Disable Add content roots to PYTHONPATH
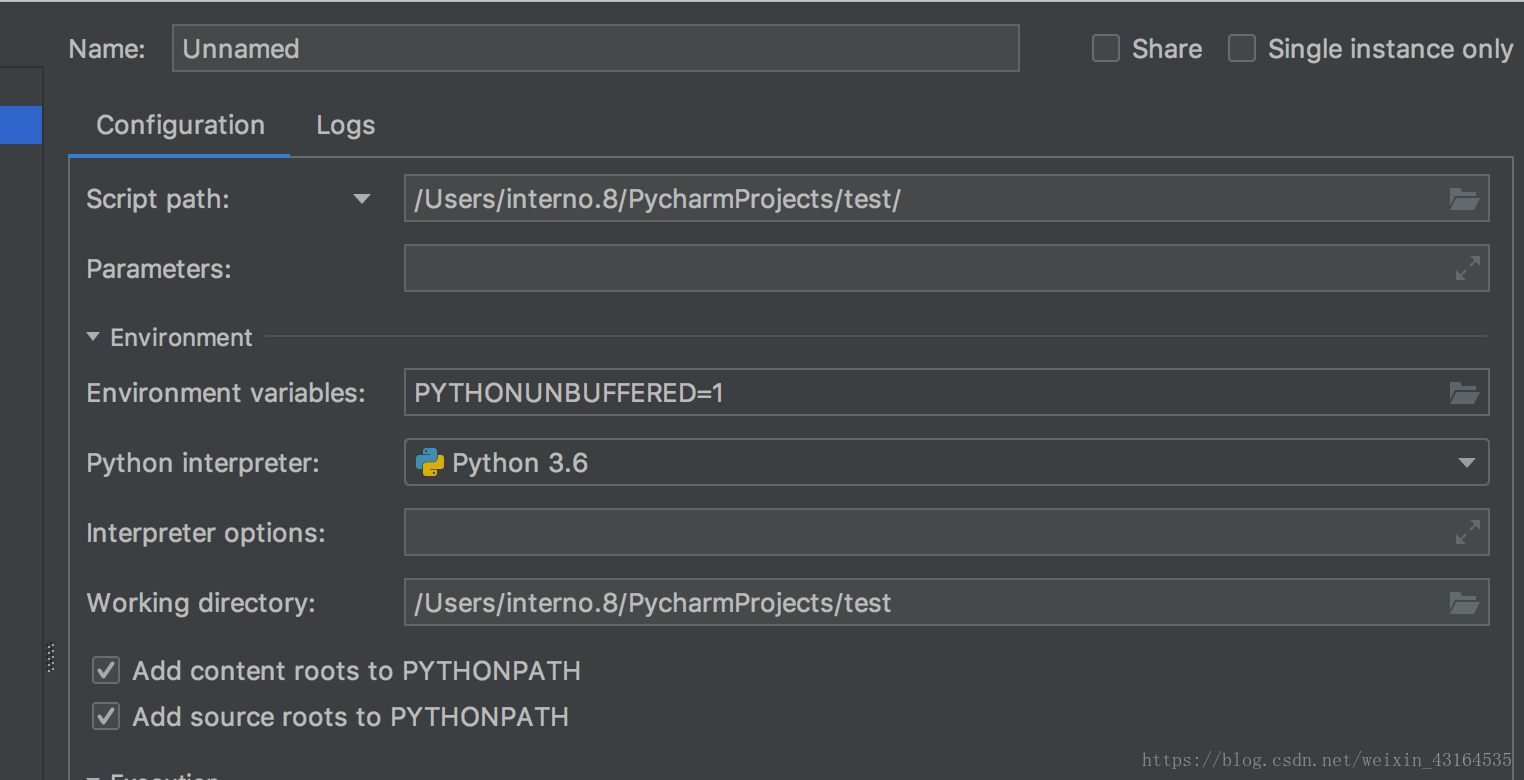1524x780 pixels. pos(105,670)
